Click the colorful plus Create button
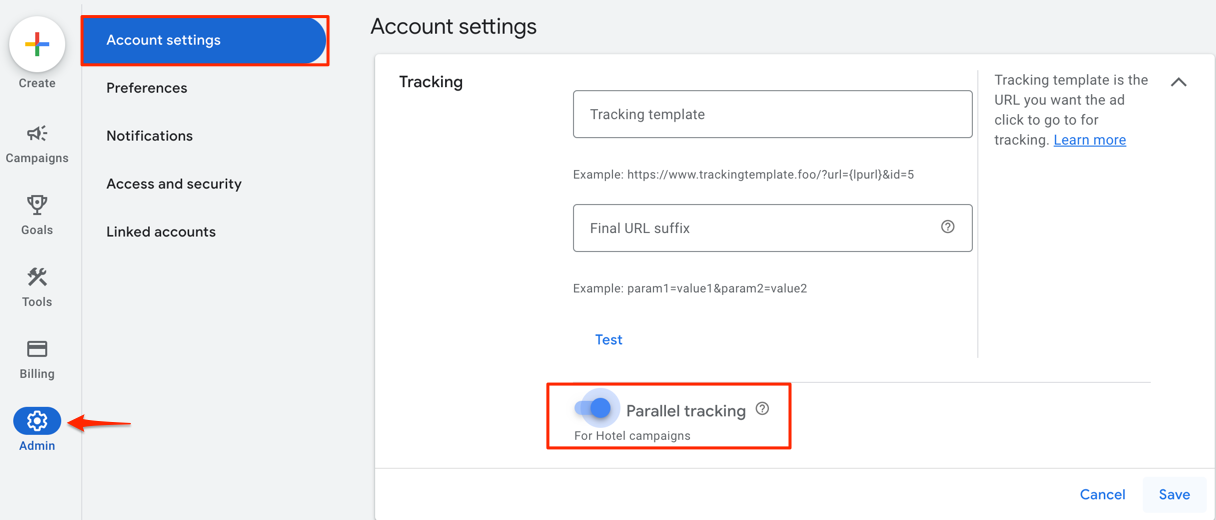 (37, 45)
